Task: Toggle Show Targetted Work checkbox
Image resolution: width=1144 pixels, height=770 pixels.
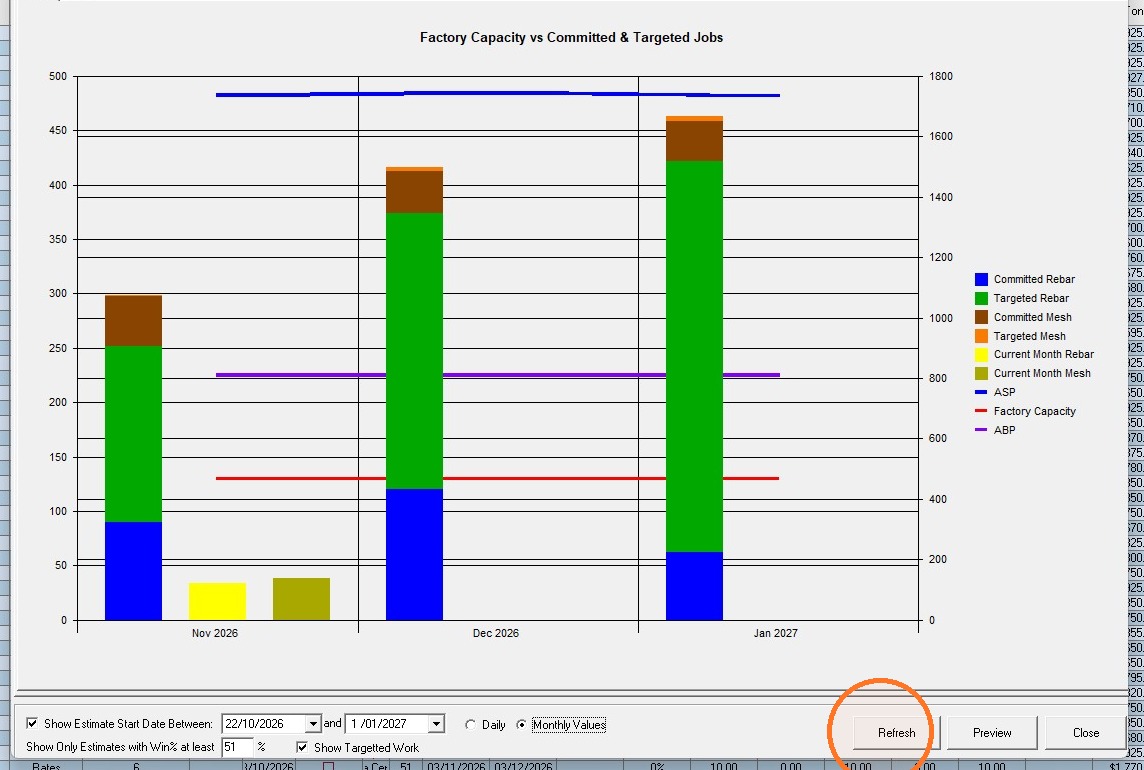Action: coord(302,747)
